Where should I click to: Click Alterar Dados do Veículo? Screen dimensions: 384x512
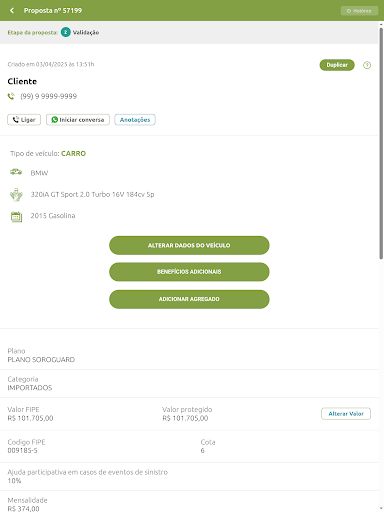[189, 245]
